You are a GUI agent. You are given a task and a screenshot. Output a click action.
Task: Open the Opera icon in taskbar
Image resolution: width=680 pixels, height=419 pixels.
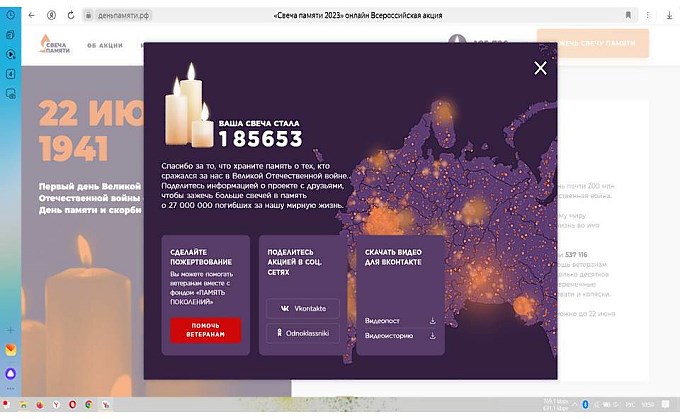(x=72, y=404)
